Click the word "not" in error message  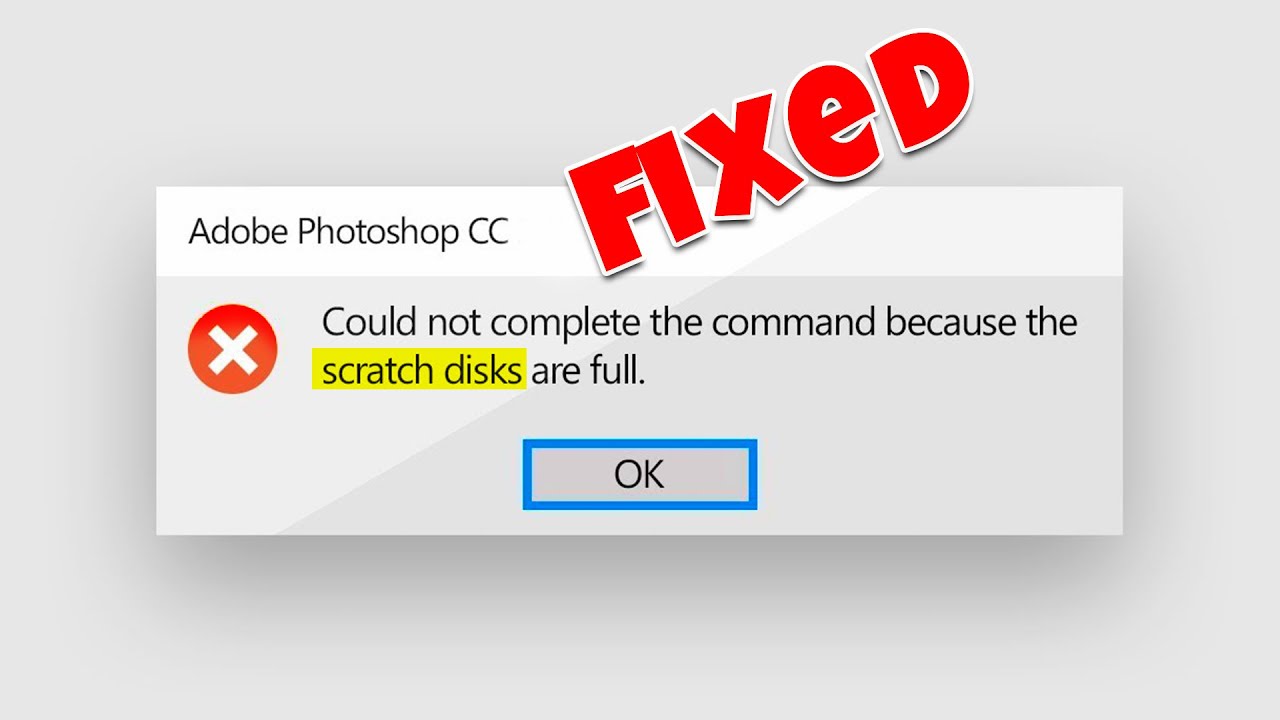(x=450, y=324)
